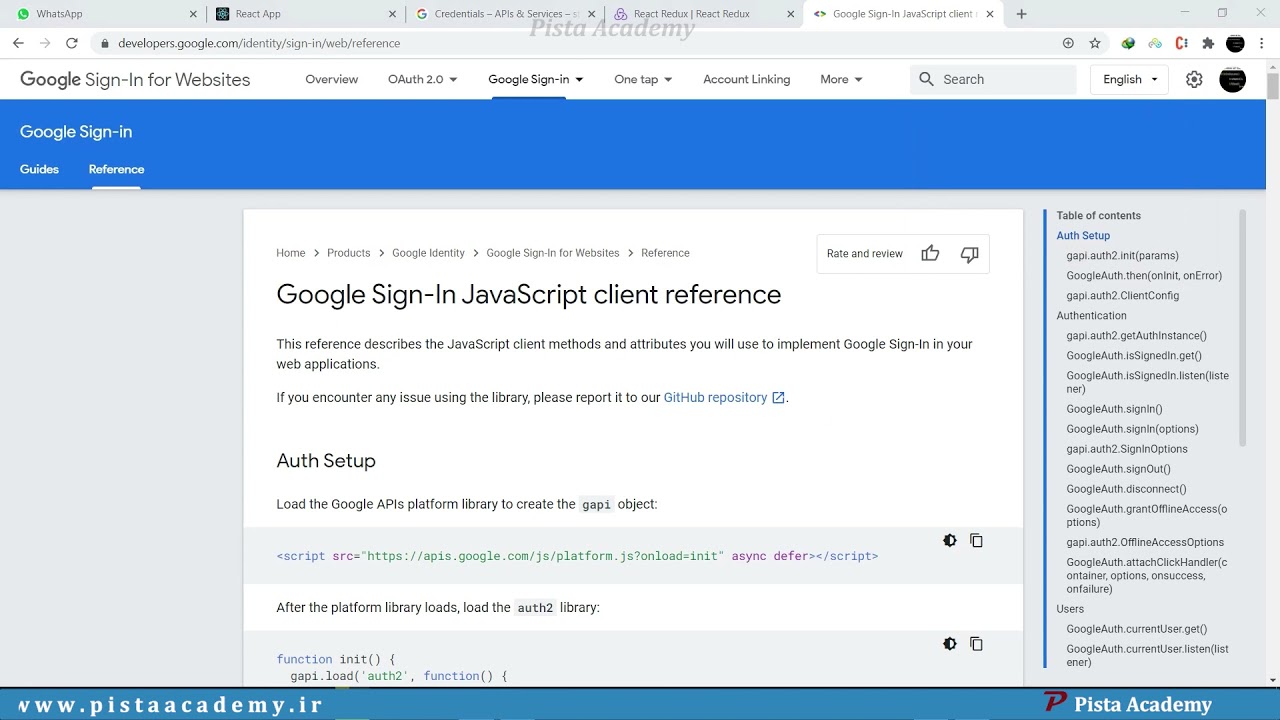Open the Chrome extensions puzzle icon

(x=1208, y=43)
